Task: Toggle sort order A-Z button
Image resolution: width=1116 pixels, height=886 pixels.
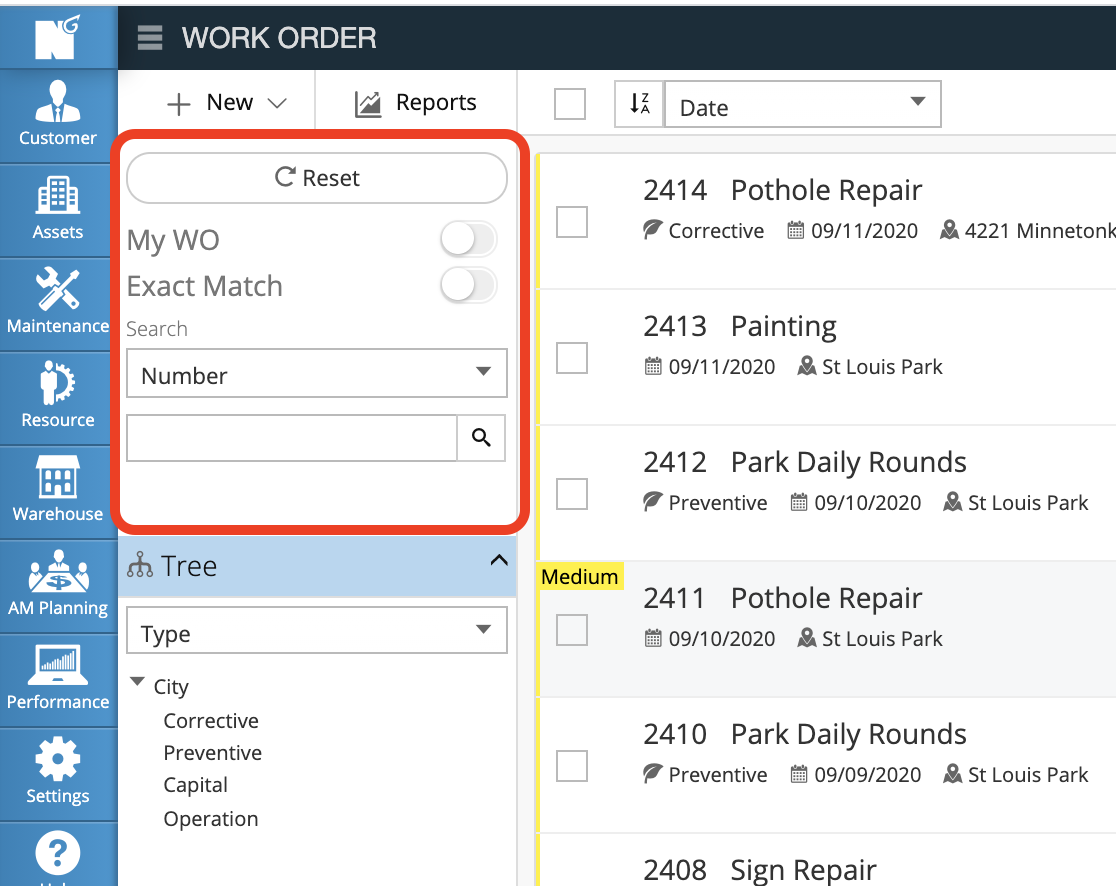Action: tap(639, 104)
